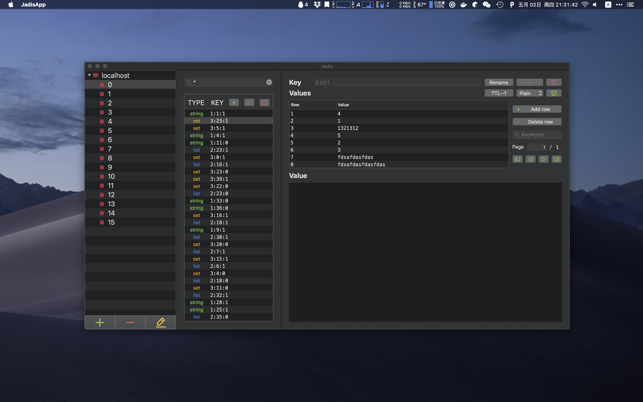The image size is (643, 402).
Task: Open the Wi-Fi menu in the menu bar
Action: pos(585,5)
